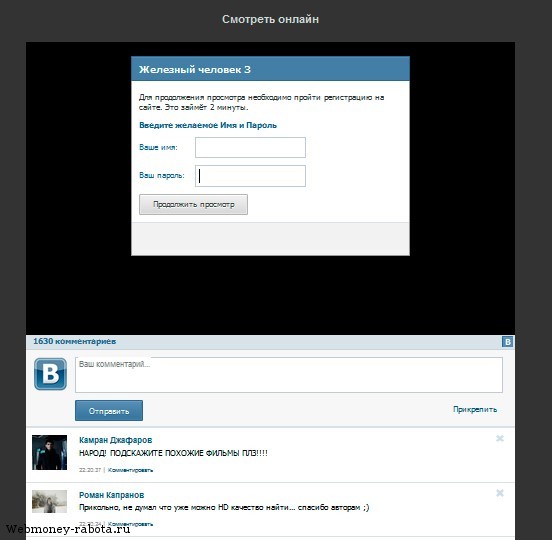Open Камран Джафаров's profile name link

pyautogui.click(x=115, y=440)
